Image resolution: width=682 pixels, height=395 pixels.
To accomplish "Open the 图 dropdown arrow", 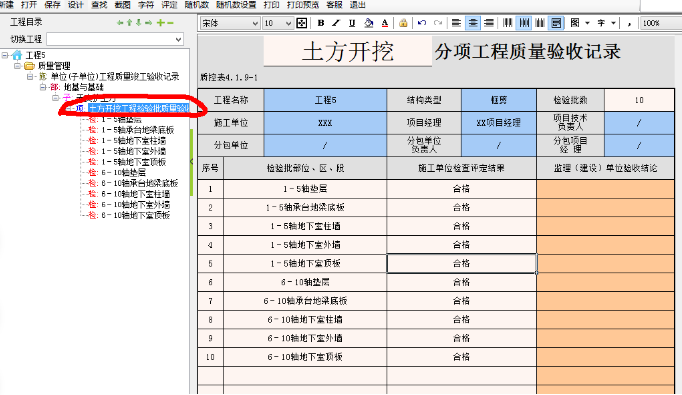I will [587, 23].
